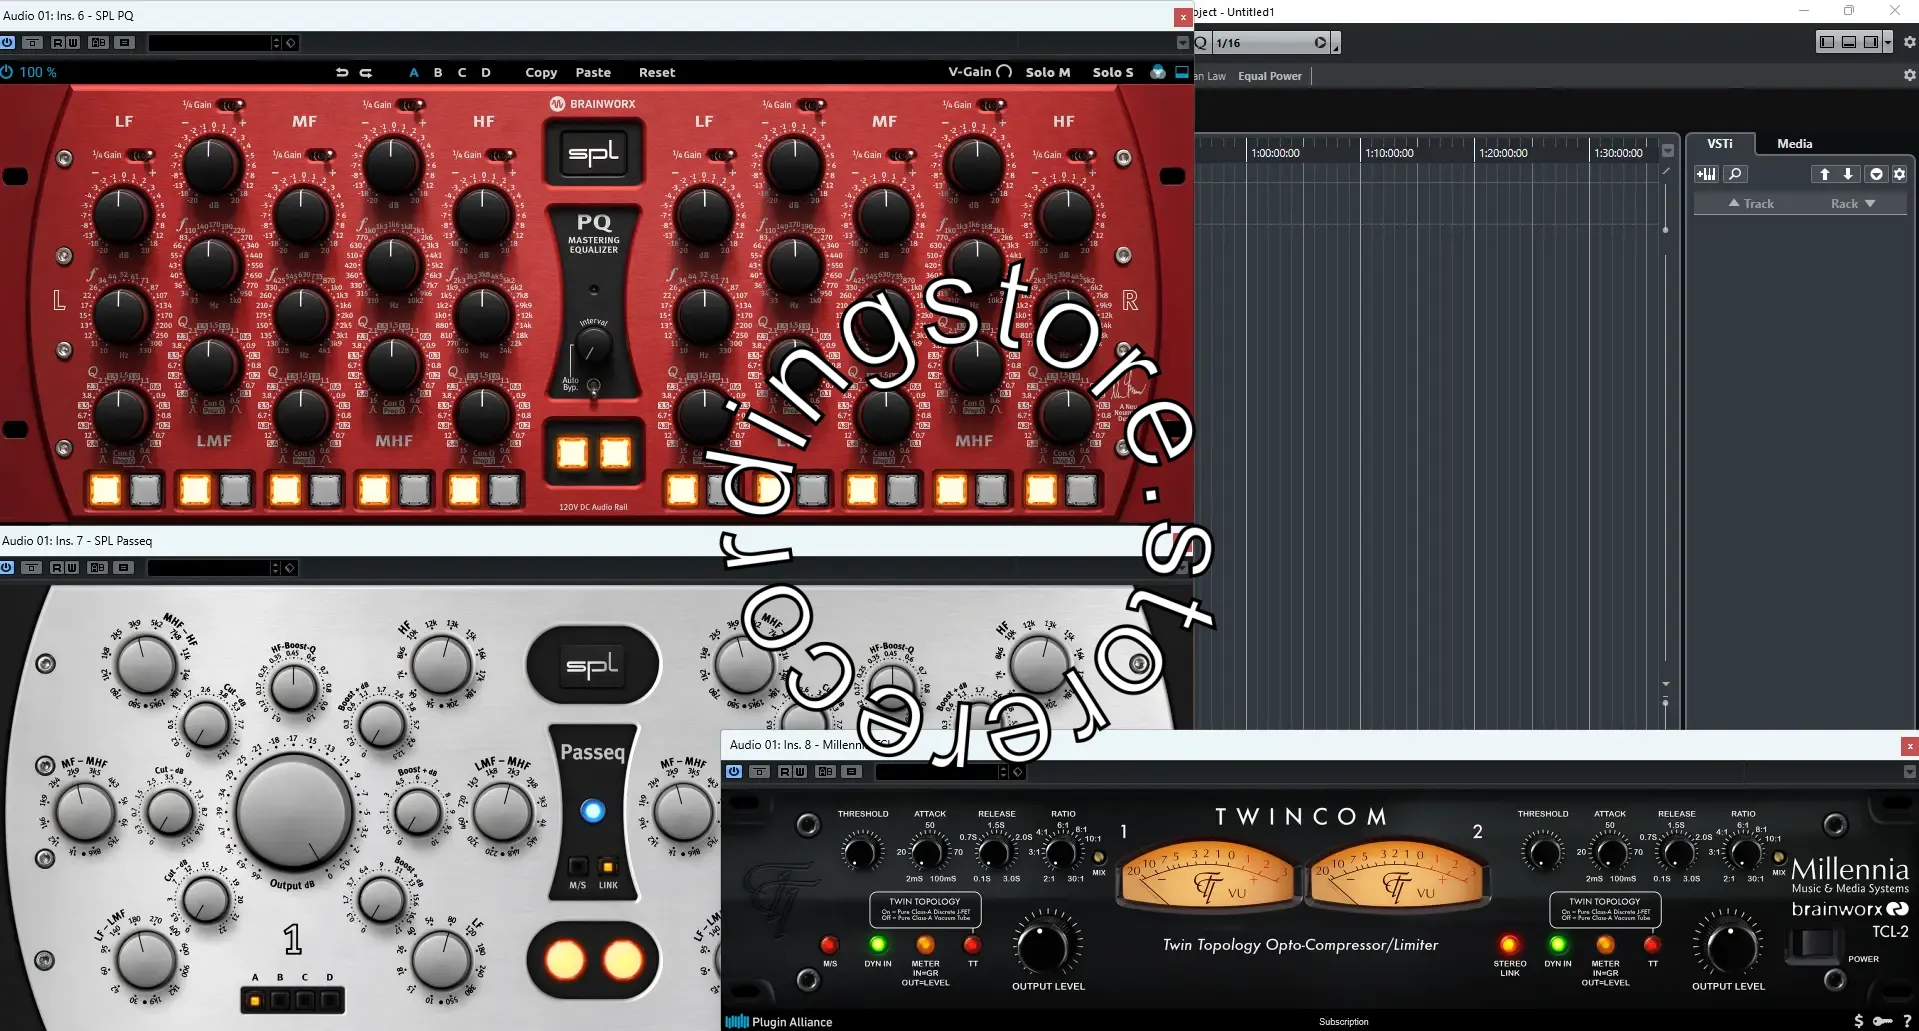
Task: Switch to the Media tab
Action: click(x=1794, y=144)
